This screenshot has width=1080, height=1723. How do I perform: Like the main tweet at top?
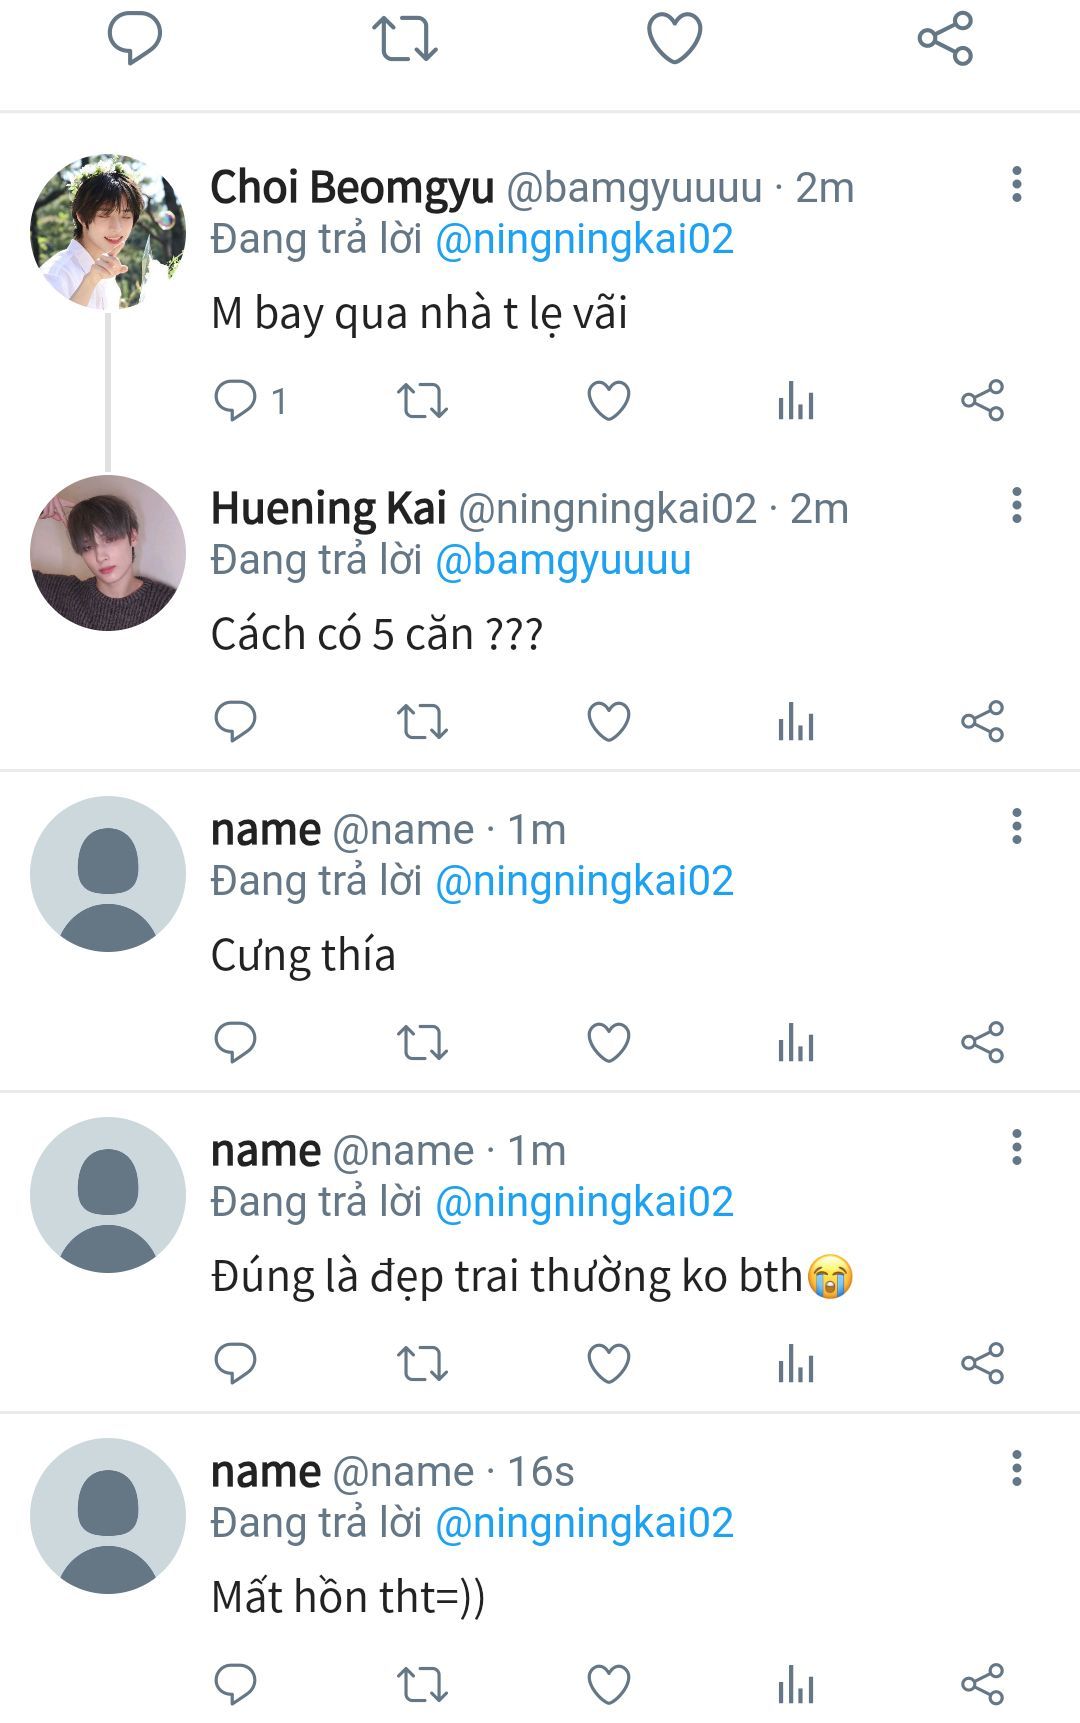pos(675,39)
